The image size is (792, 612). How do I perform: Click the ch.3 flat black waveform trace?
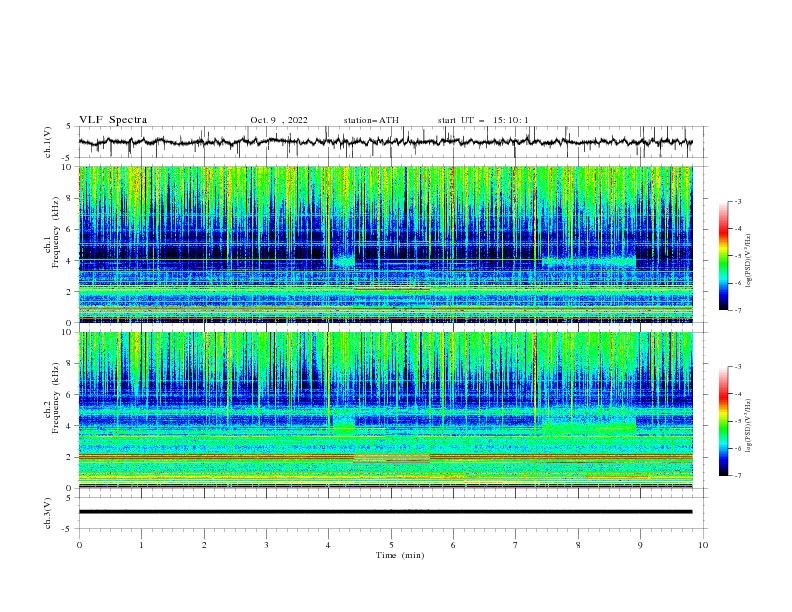(385, 512)
